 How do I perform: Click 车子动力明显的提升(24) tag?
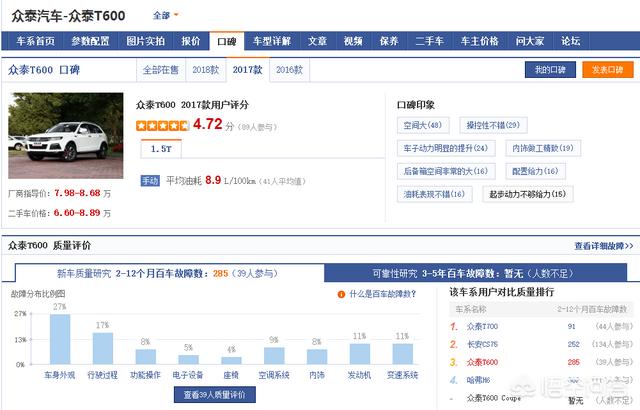point(446,148)
